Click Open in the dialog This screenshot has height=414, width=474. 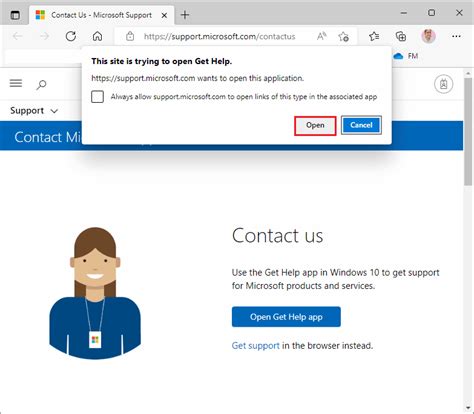click(x=315, y=125)
